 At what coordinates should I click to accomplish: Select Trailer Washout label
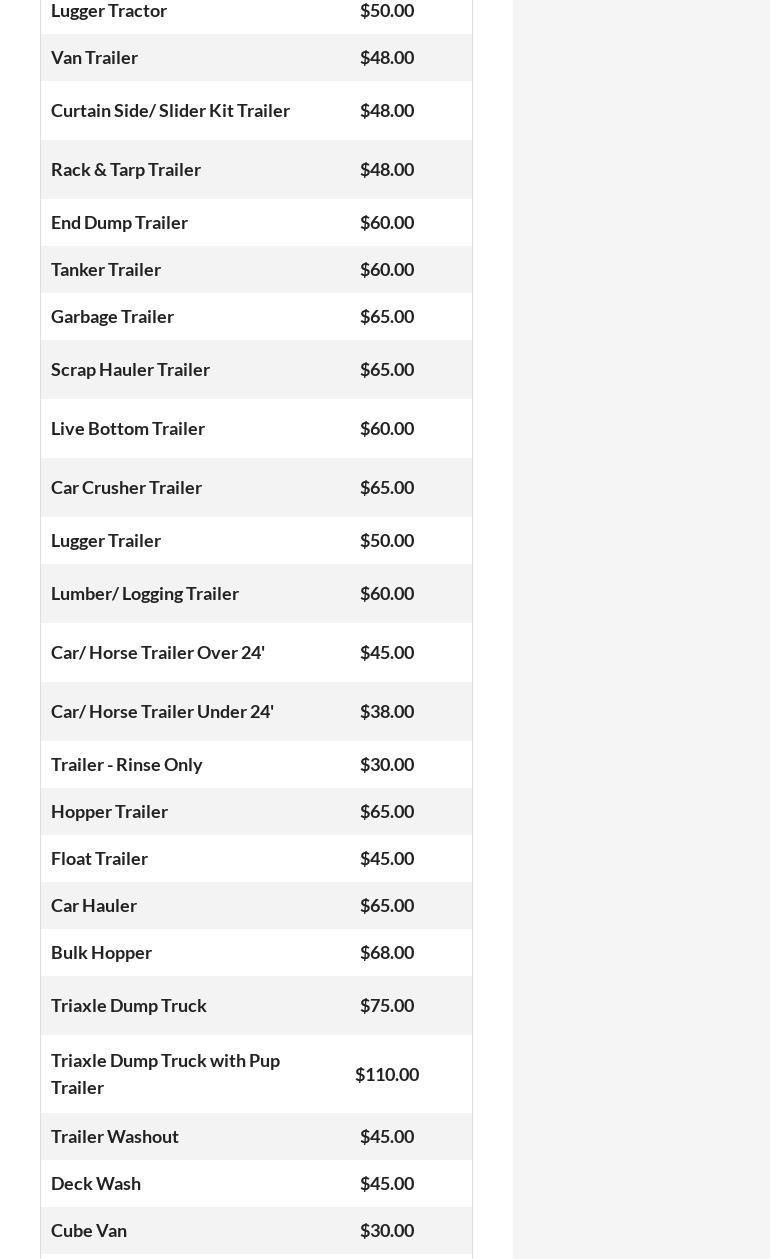(x=115, y=1137)
